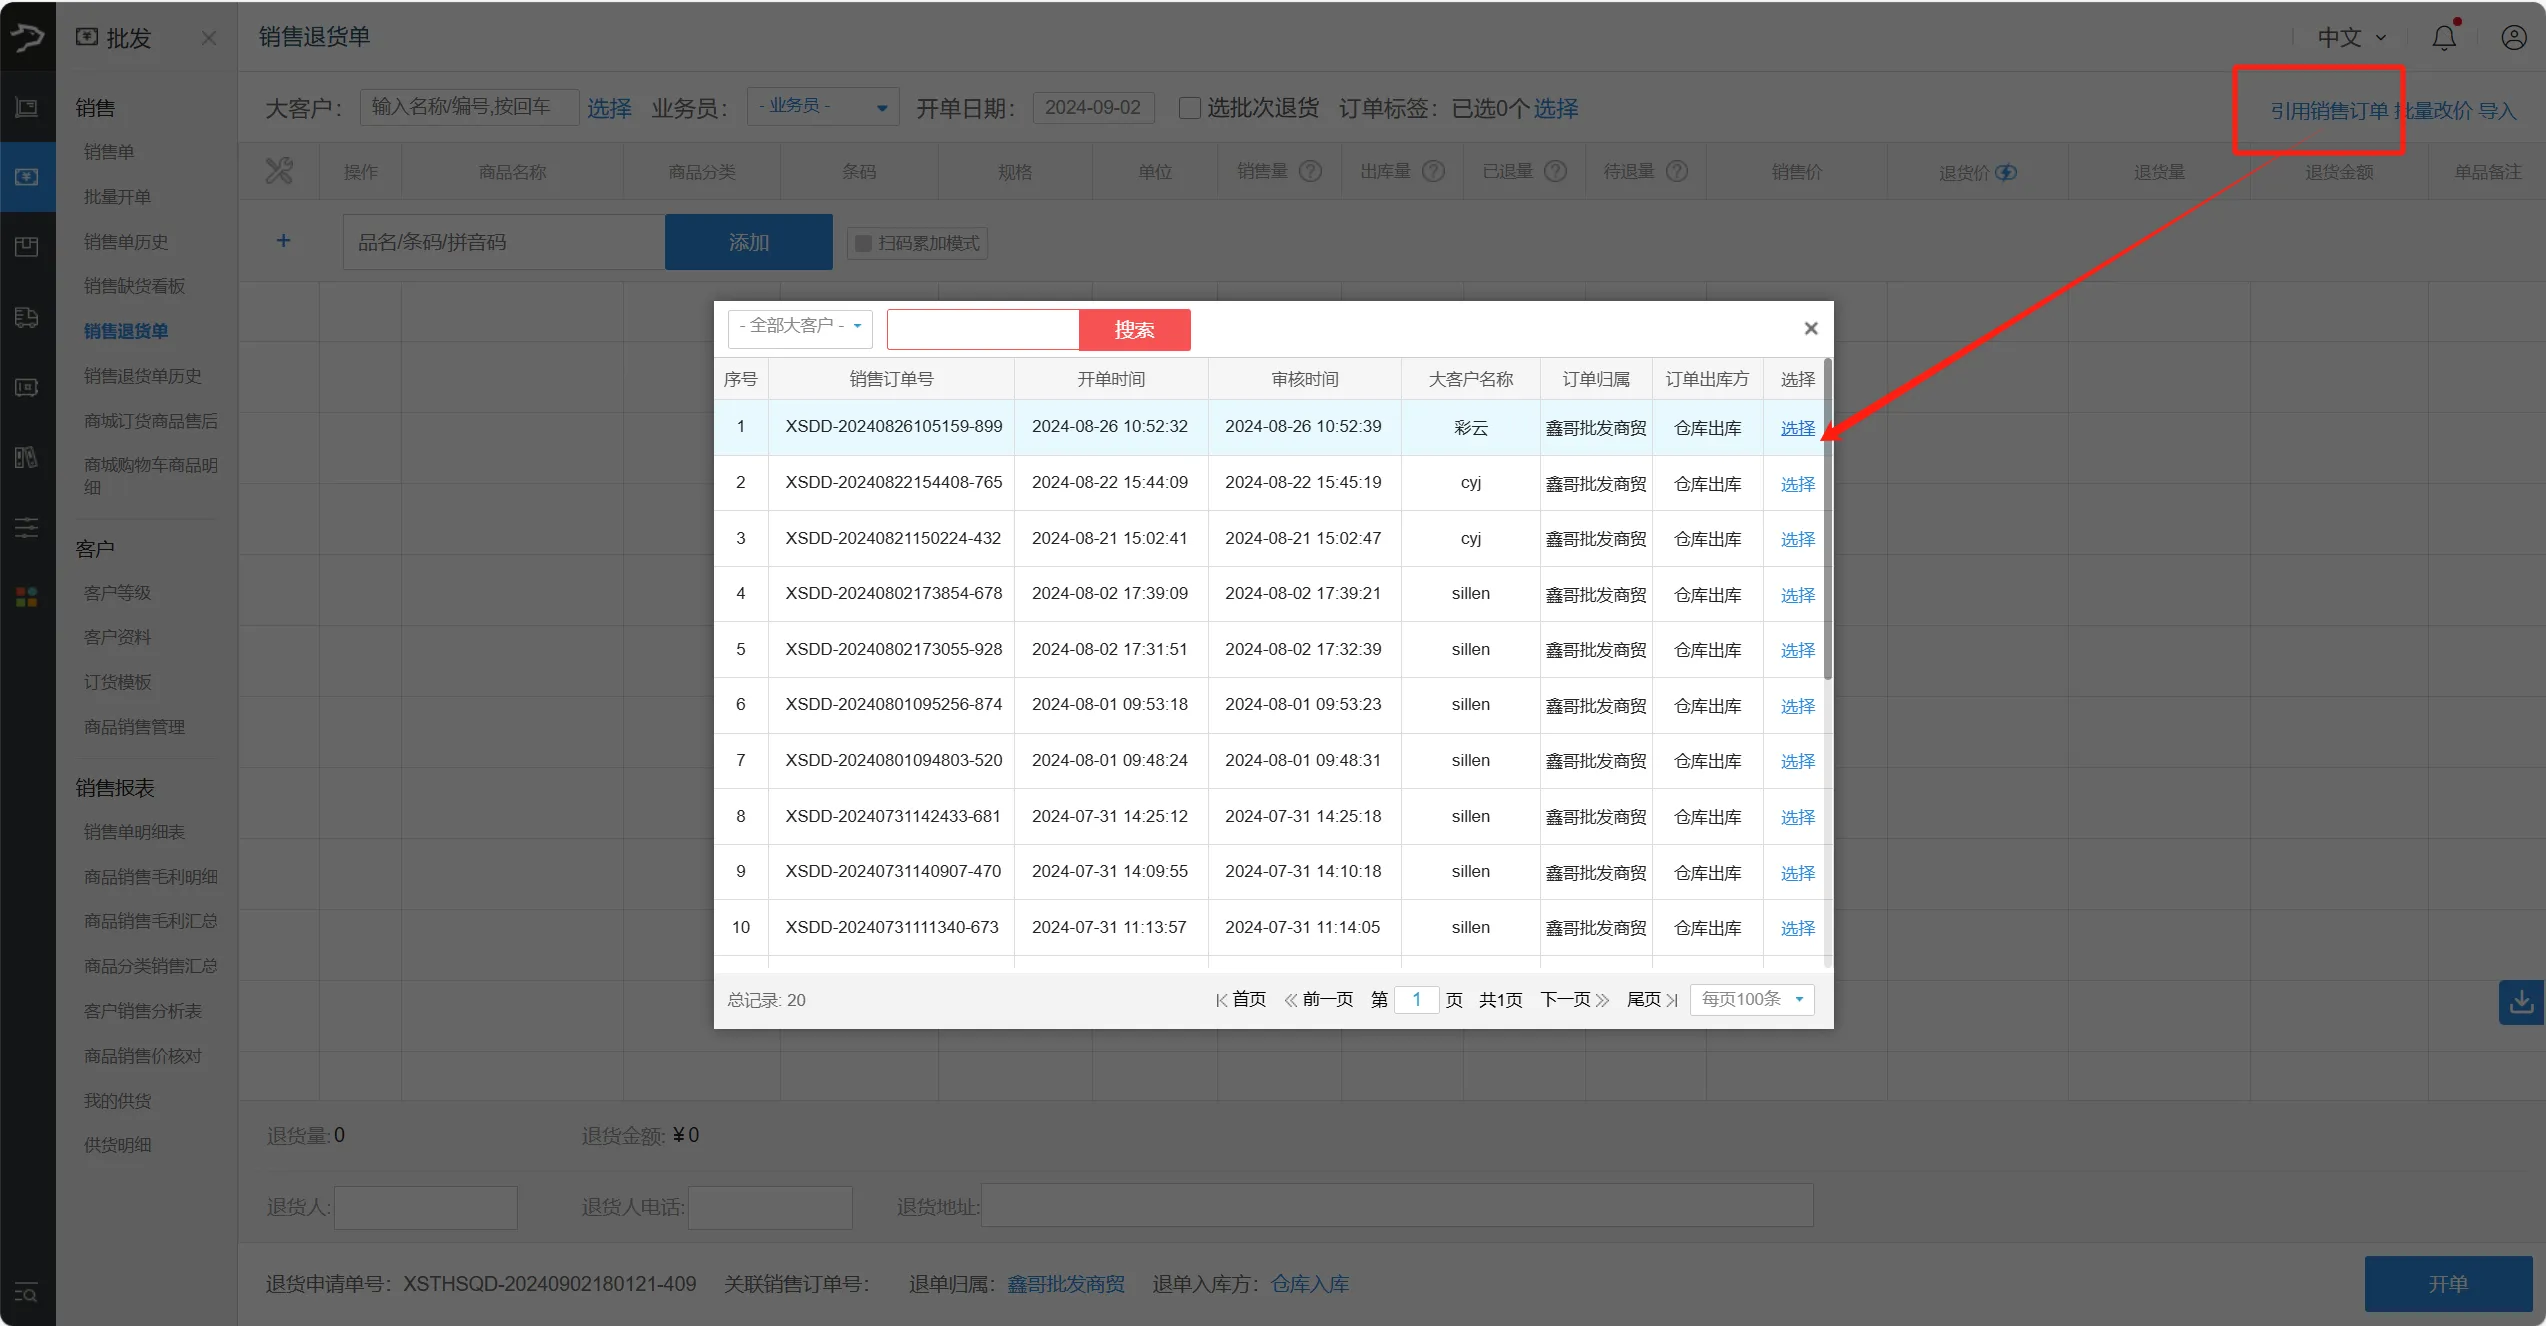Click the help icon next to 待退量
Screen dimensions: 2546x1326
1677,172
